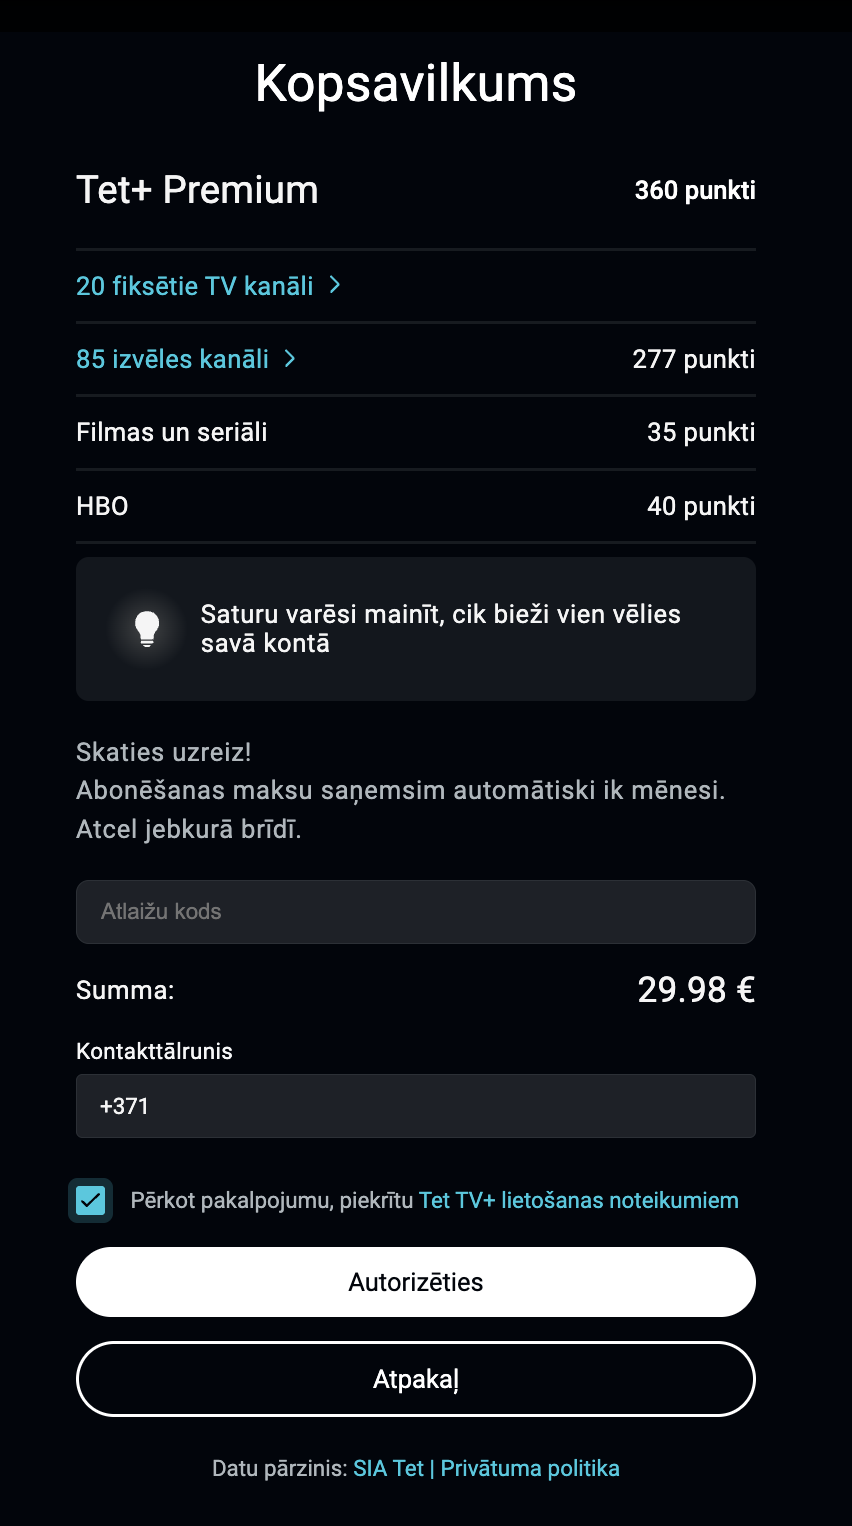Click the 29.98 € sum amount

tap(696, 990)
